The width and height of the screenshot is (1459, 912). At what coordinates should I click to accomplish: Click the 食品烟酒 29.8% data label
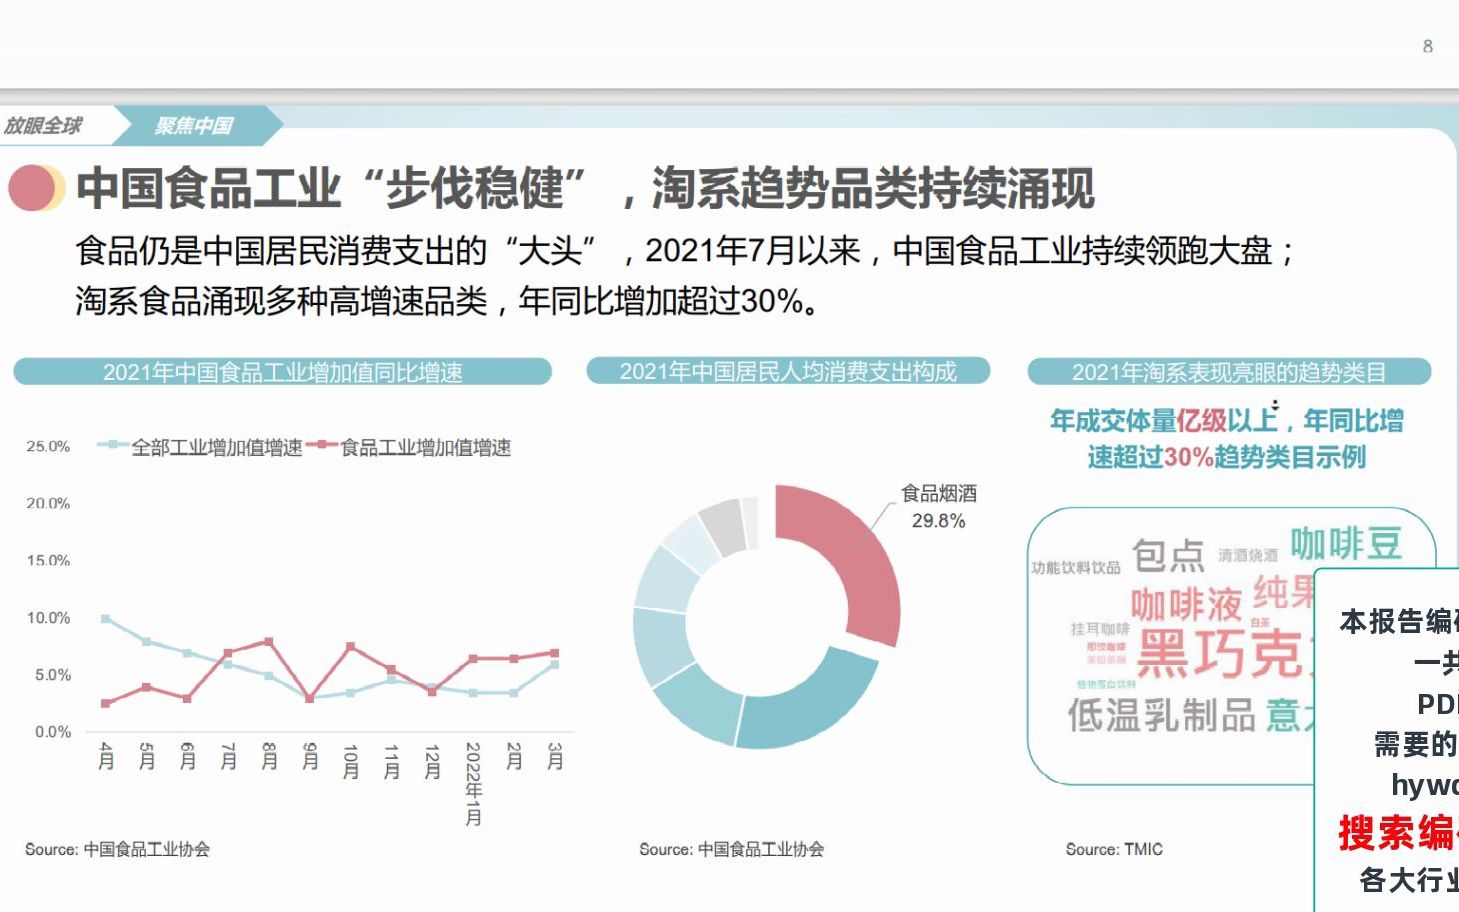938,507
